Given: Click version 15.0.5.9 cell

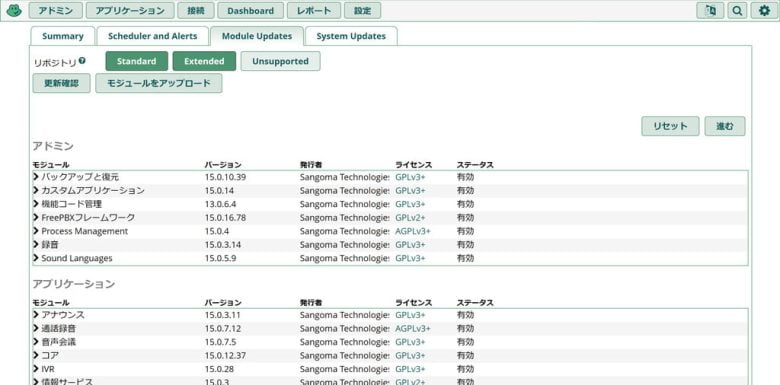Looking at the screenshot, I should [x=220, y=258].
